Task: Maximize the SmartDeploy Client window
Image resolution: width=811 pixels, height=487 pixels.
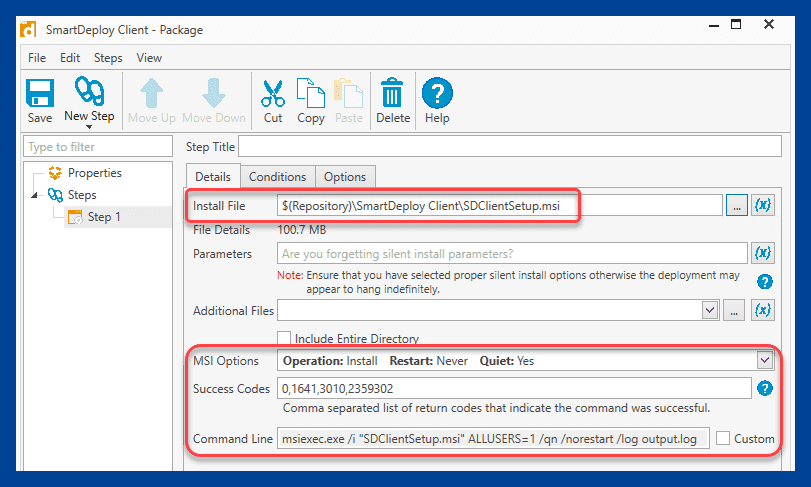Action: point(736,24)
